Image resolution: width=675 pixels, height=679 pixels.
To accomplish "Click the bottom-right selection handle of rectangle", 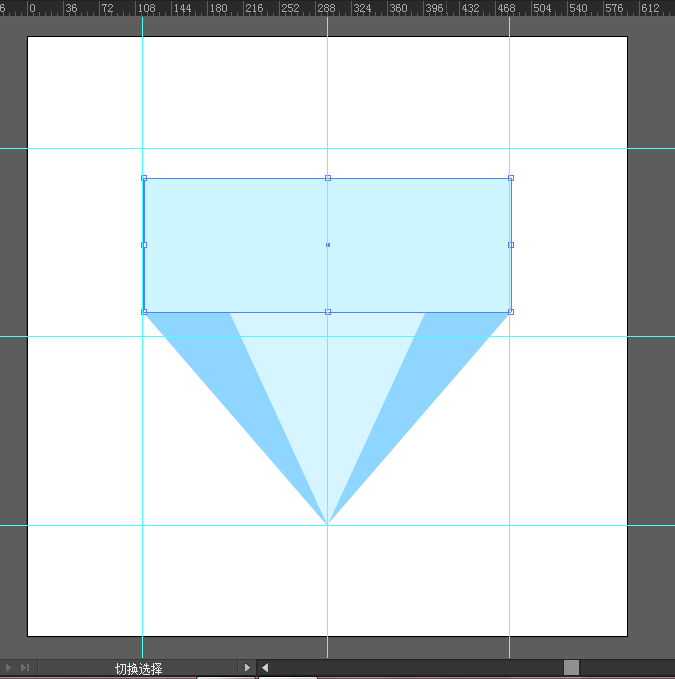I will pyautogui.click(x=511, y=312).
